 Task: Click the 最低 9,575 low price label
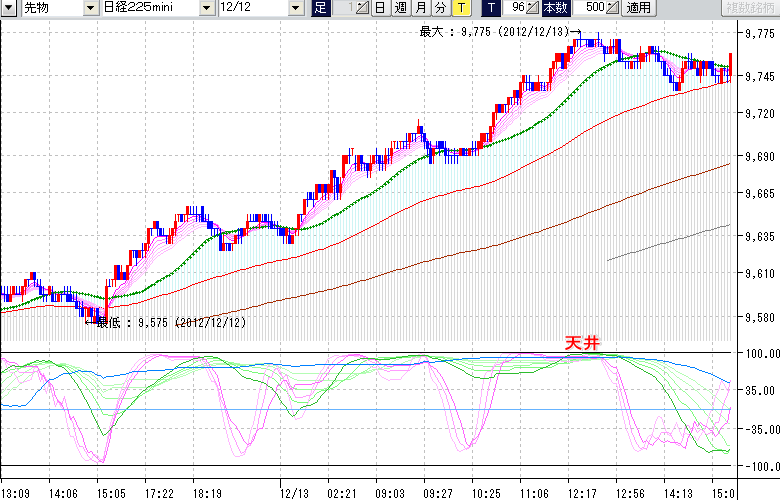[170, 323]
